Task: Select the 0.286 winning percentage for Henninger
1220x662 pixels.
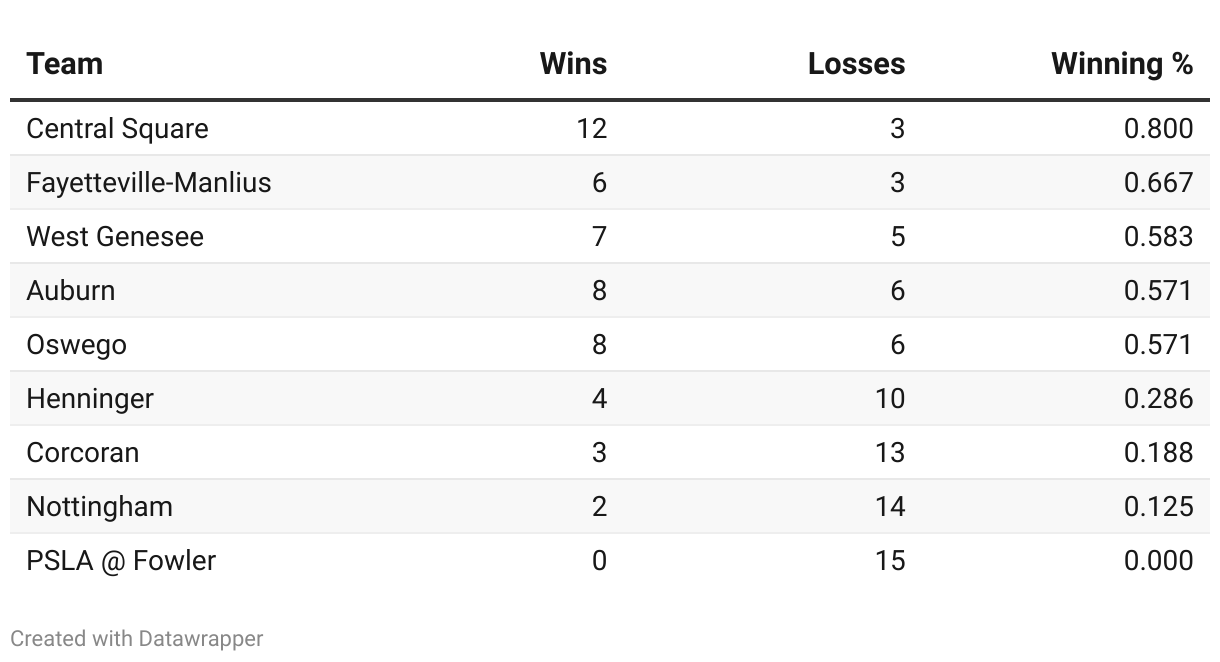Action: (x=1158, y=398)
